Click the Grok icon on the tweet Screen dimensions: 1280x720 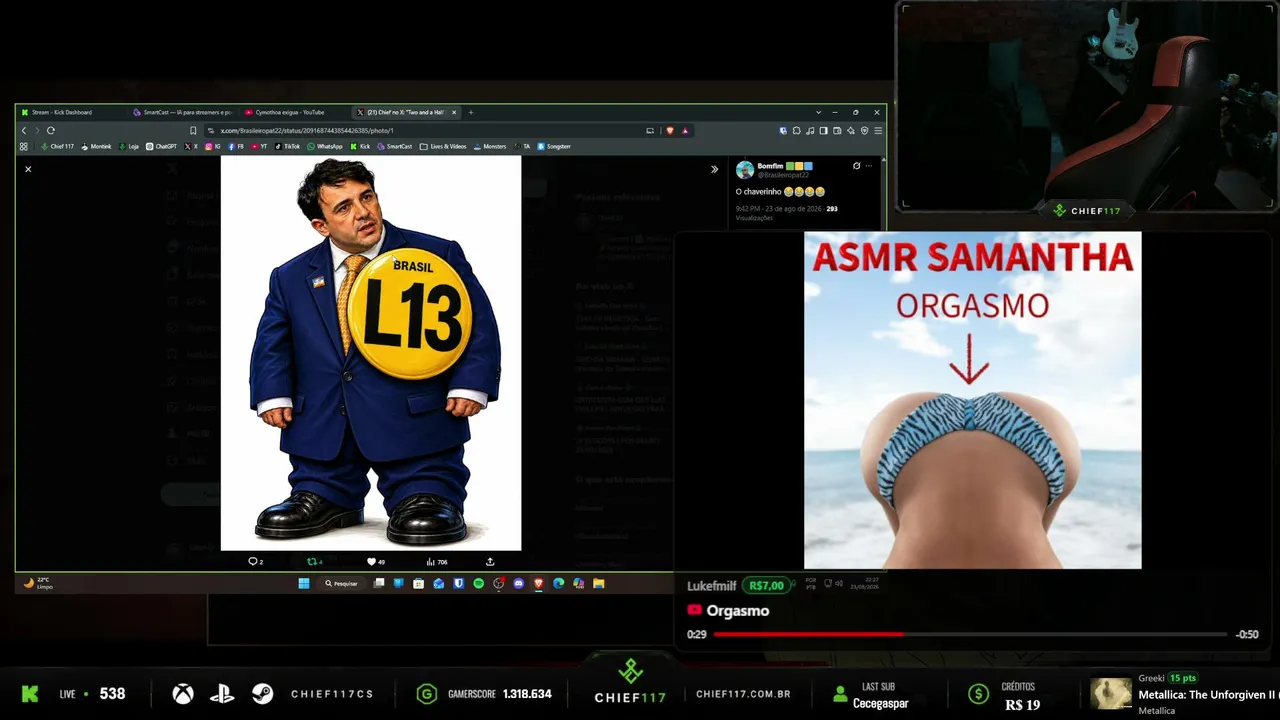pos(856,166)
